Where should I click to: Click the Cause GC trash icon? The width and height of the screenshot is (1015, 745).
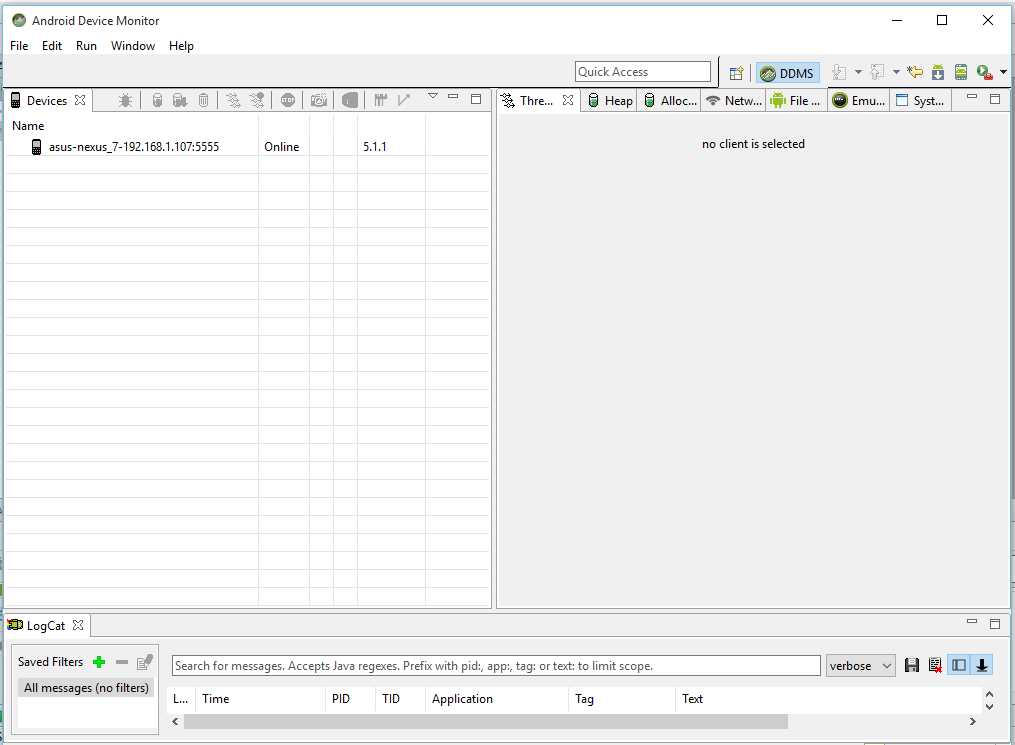pyautogui.click(x=203, y=100)
